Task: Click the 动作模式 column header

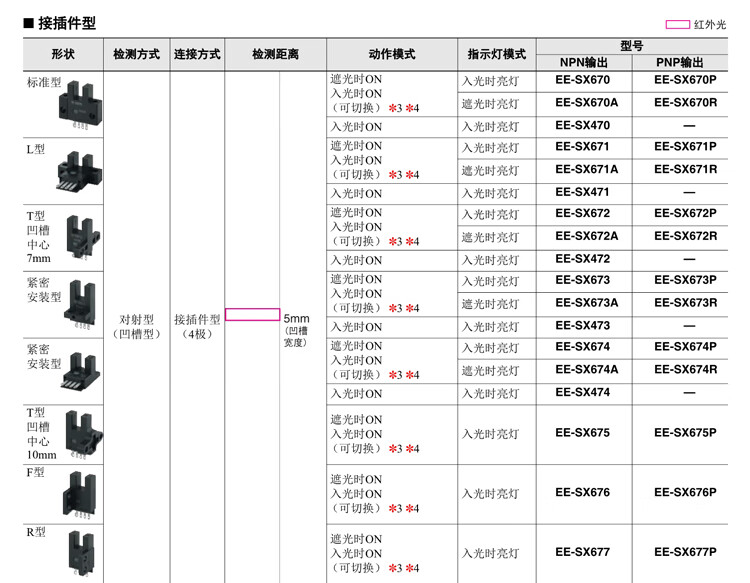Action: (392, 54)
